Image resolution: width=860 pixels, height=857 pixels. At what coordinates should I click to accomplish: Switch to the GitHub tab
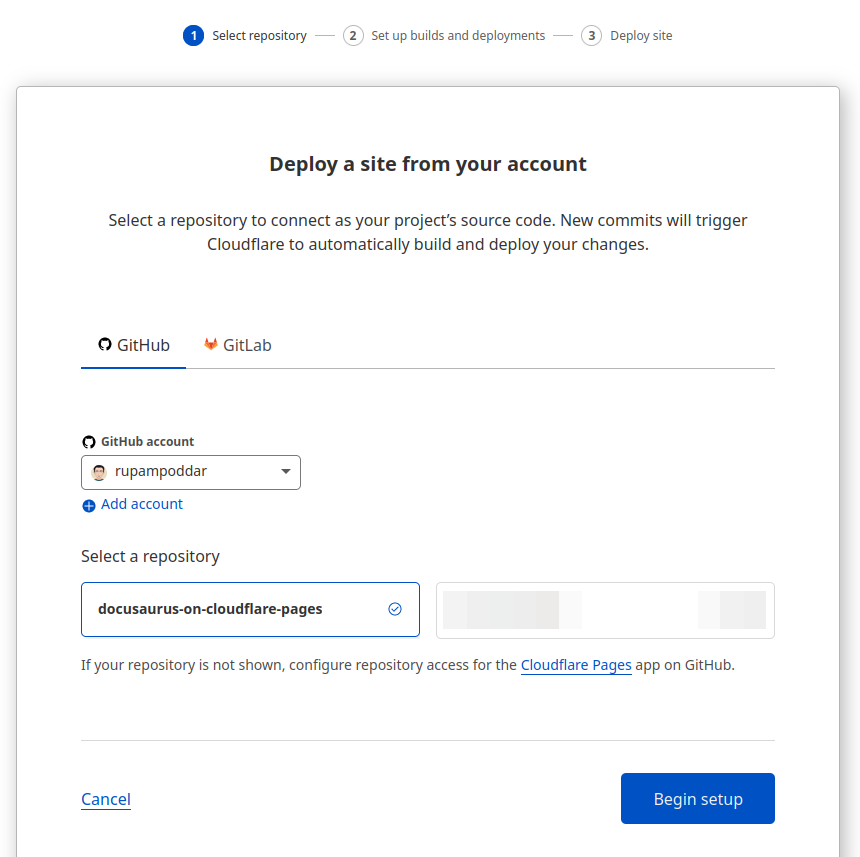[x=134, y=345]
